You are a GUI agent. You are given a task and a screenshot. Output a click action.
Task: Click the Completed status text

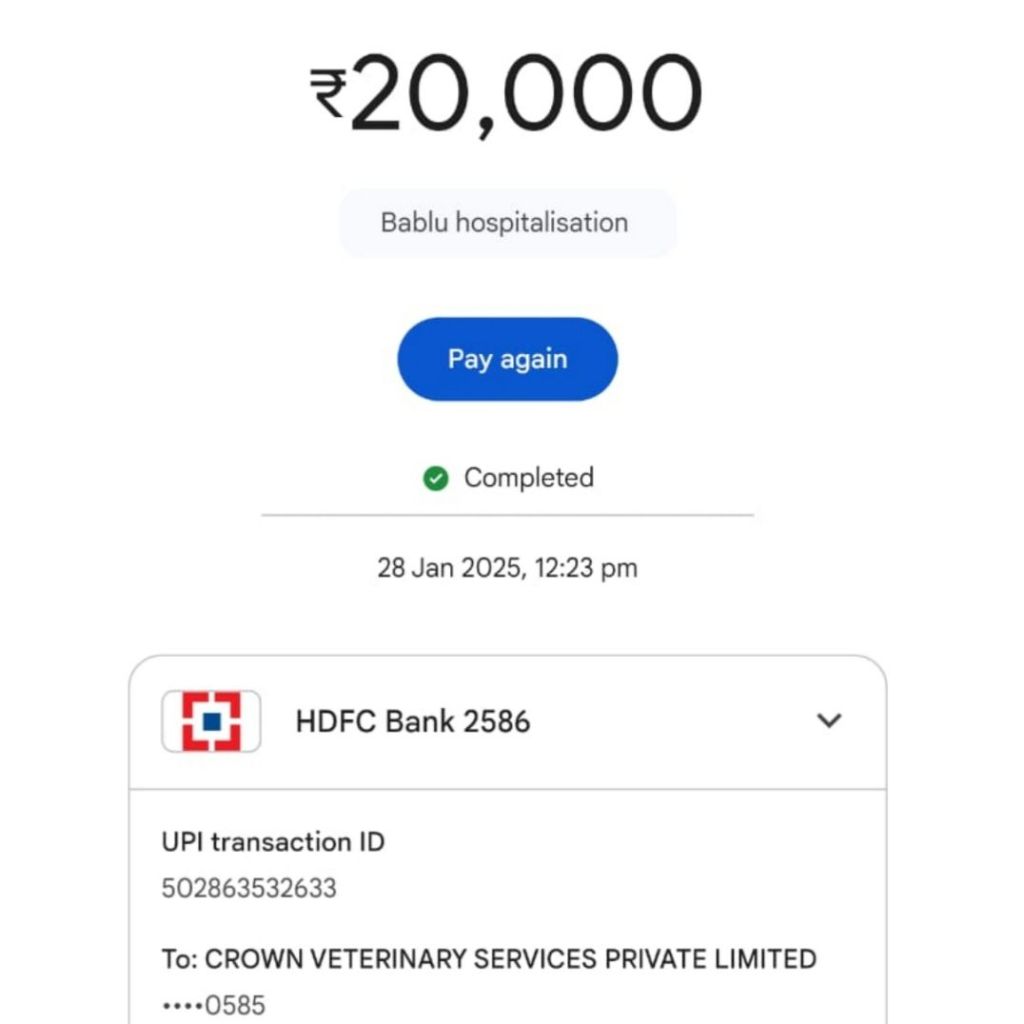point(528,478)
